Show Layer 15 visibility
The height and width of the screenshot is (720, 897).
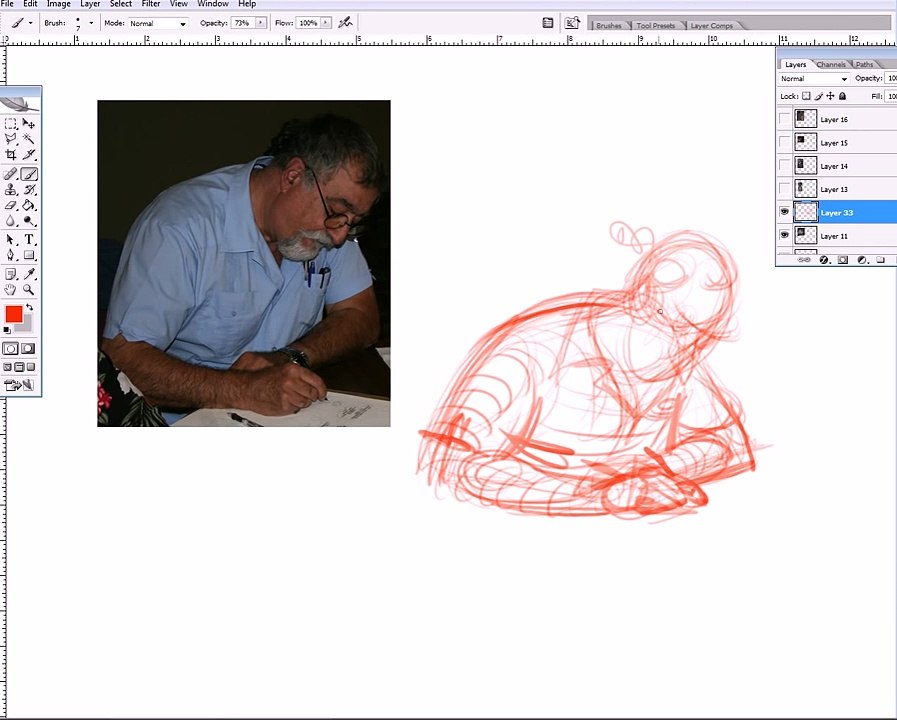pos(784,142)
